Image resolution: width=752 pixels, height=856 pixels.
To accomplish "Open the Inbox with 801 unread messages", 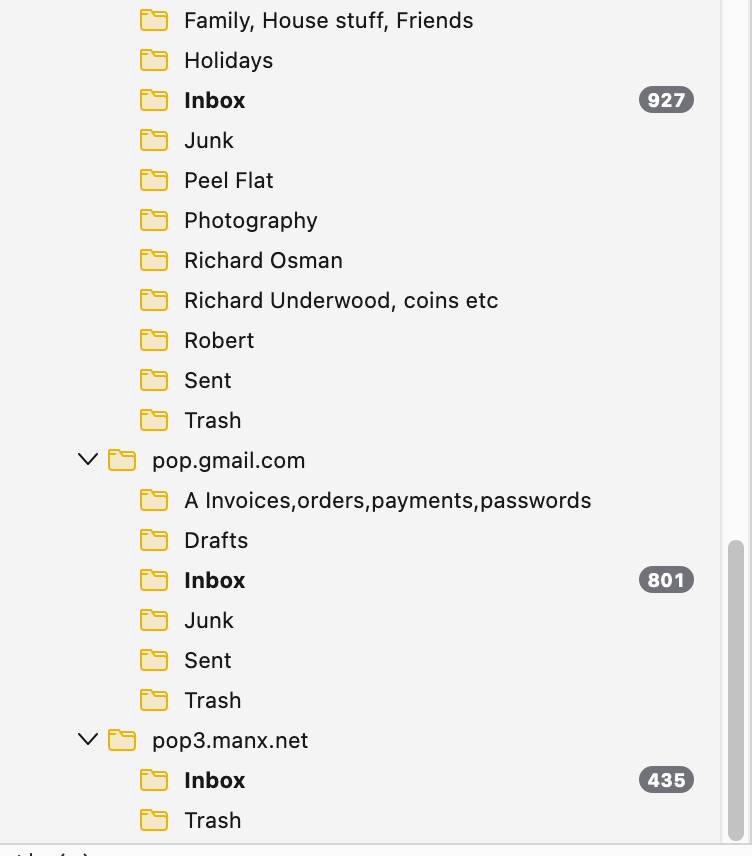I will click(214, 580).
